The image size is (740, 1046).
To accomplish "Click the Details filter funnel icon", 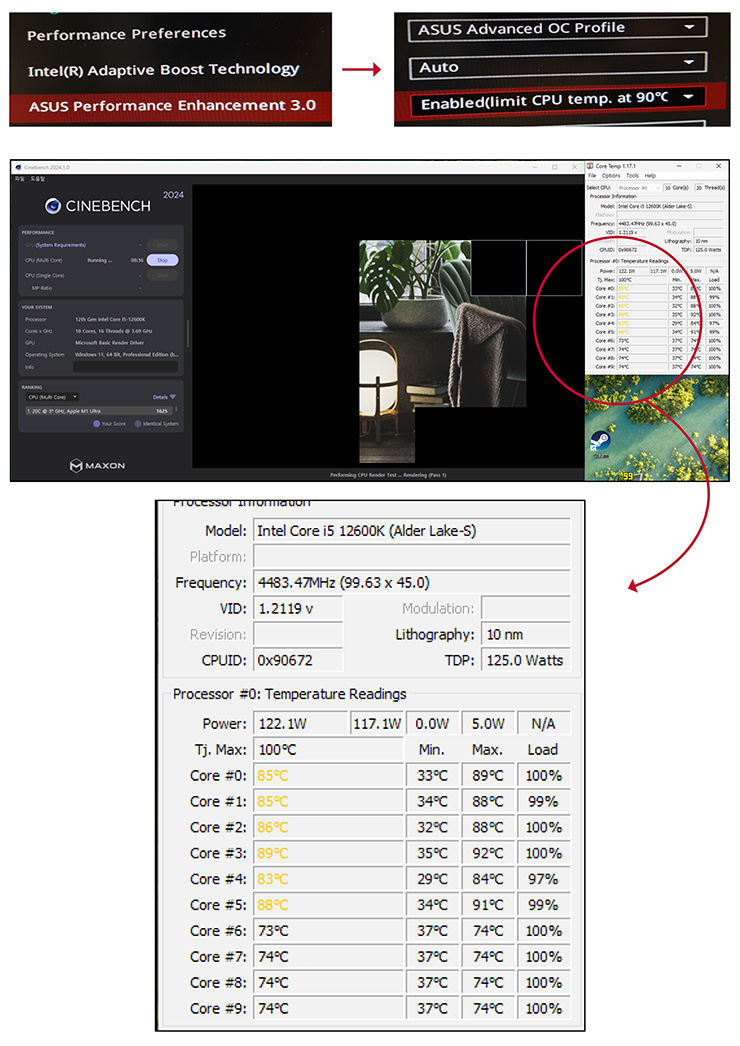I will pyautogui.click(x=172, y=397).
